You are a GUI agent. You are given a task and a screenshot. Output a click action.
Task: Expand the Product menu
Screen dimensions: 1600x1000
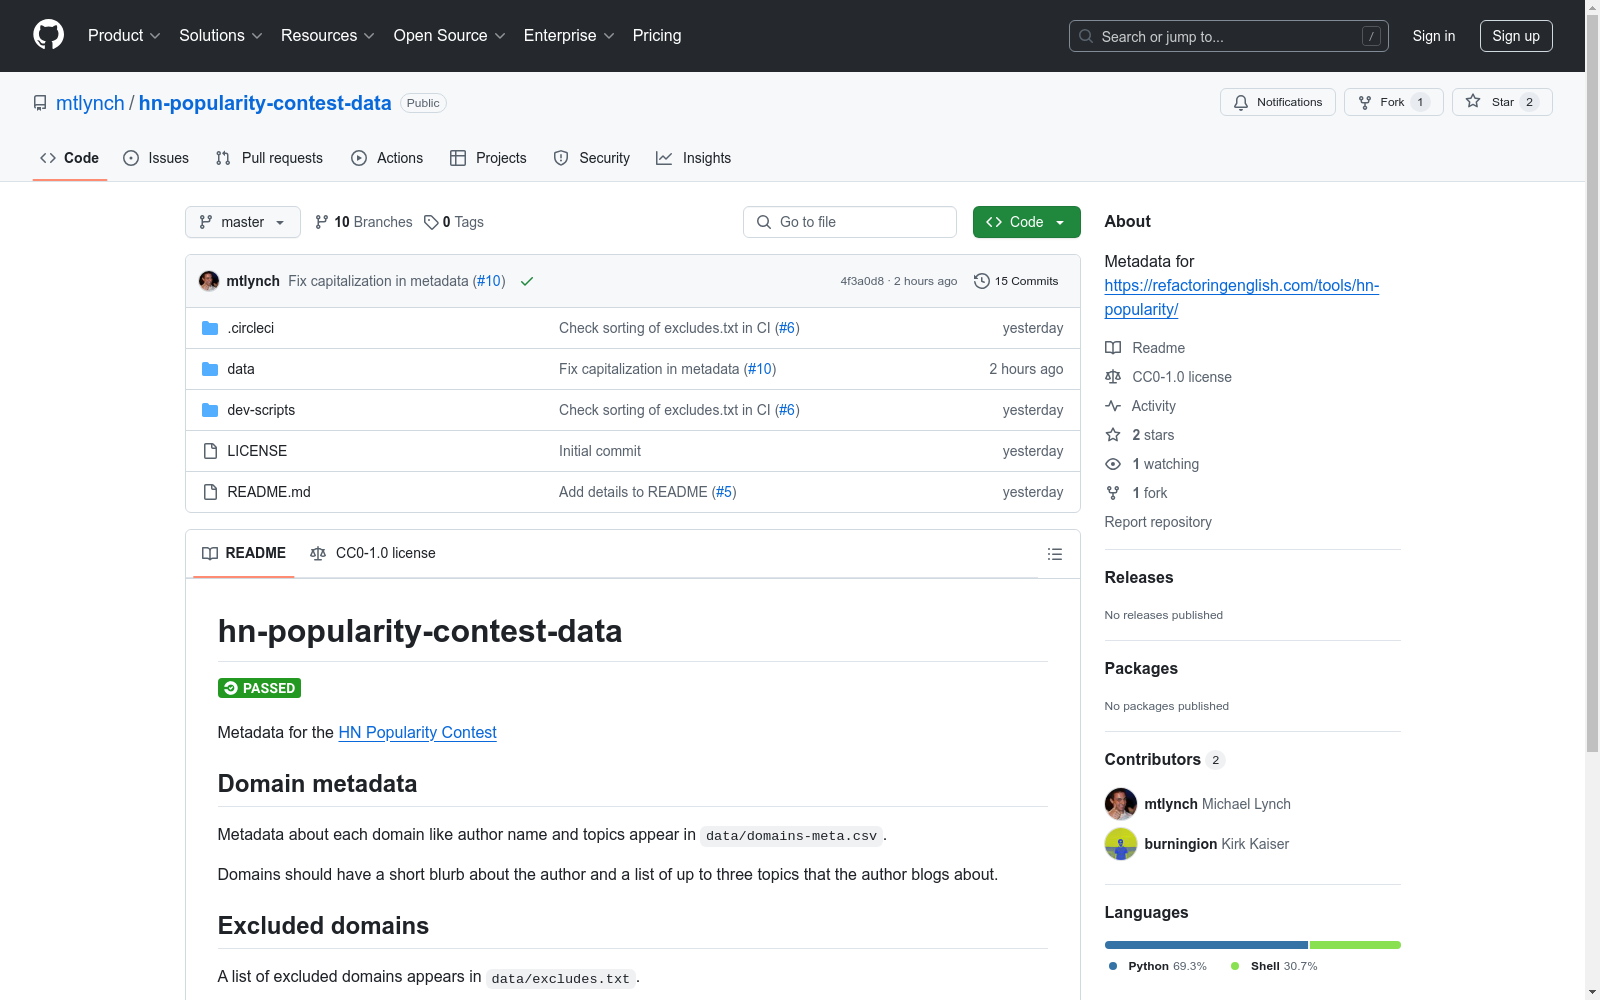point(124,36)
